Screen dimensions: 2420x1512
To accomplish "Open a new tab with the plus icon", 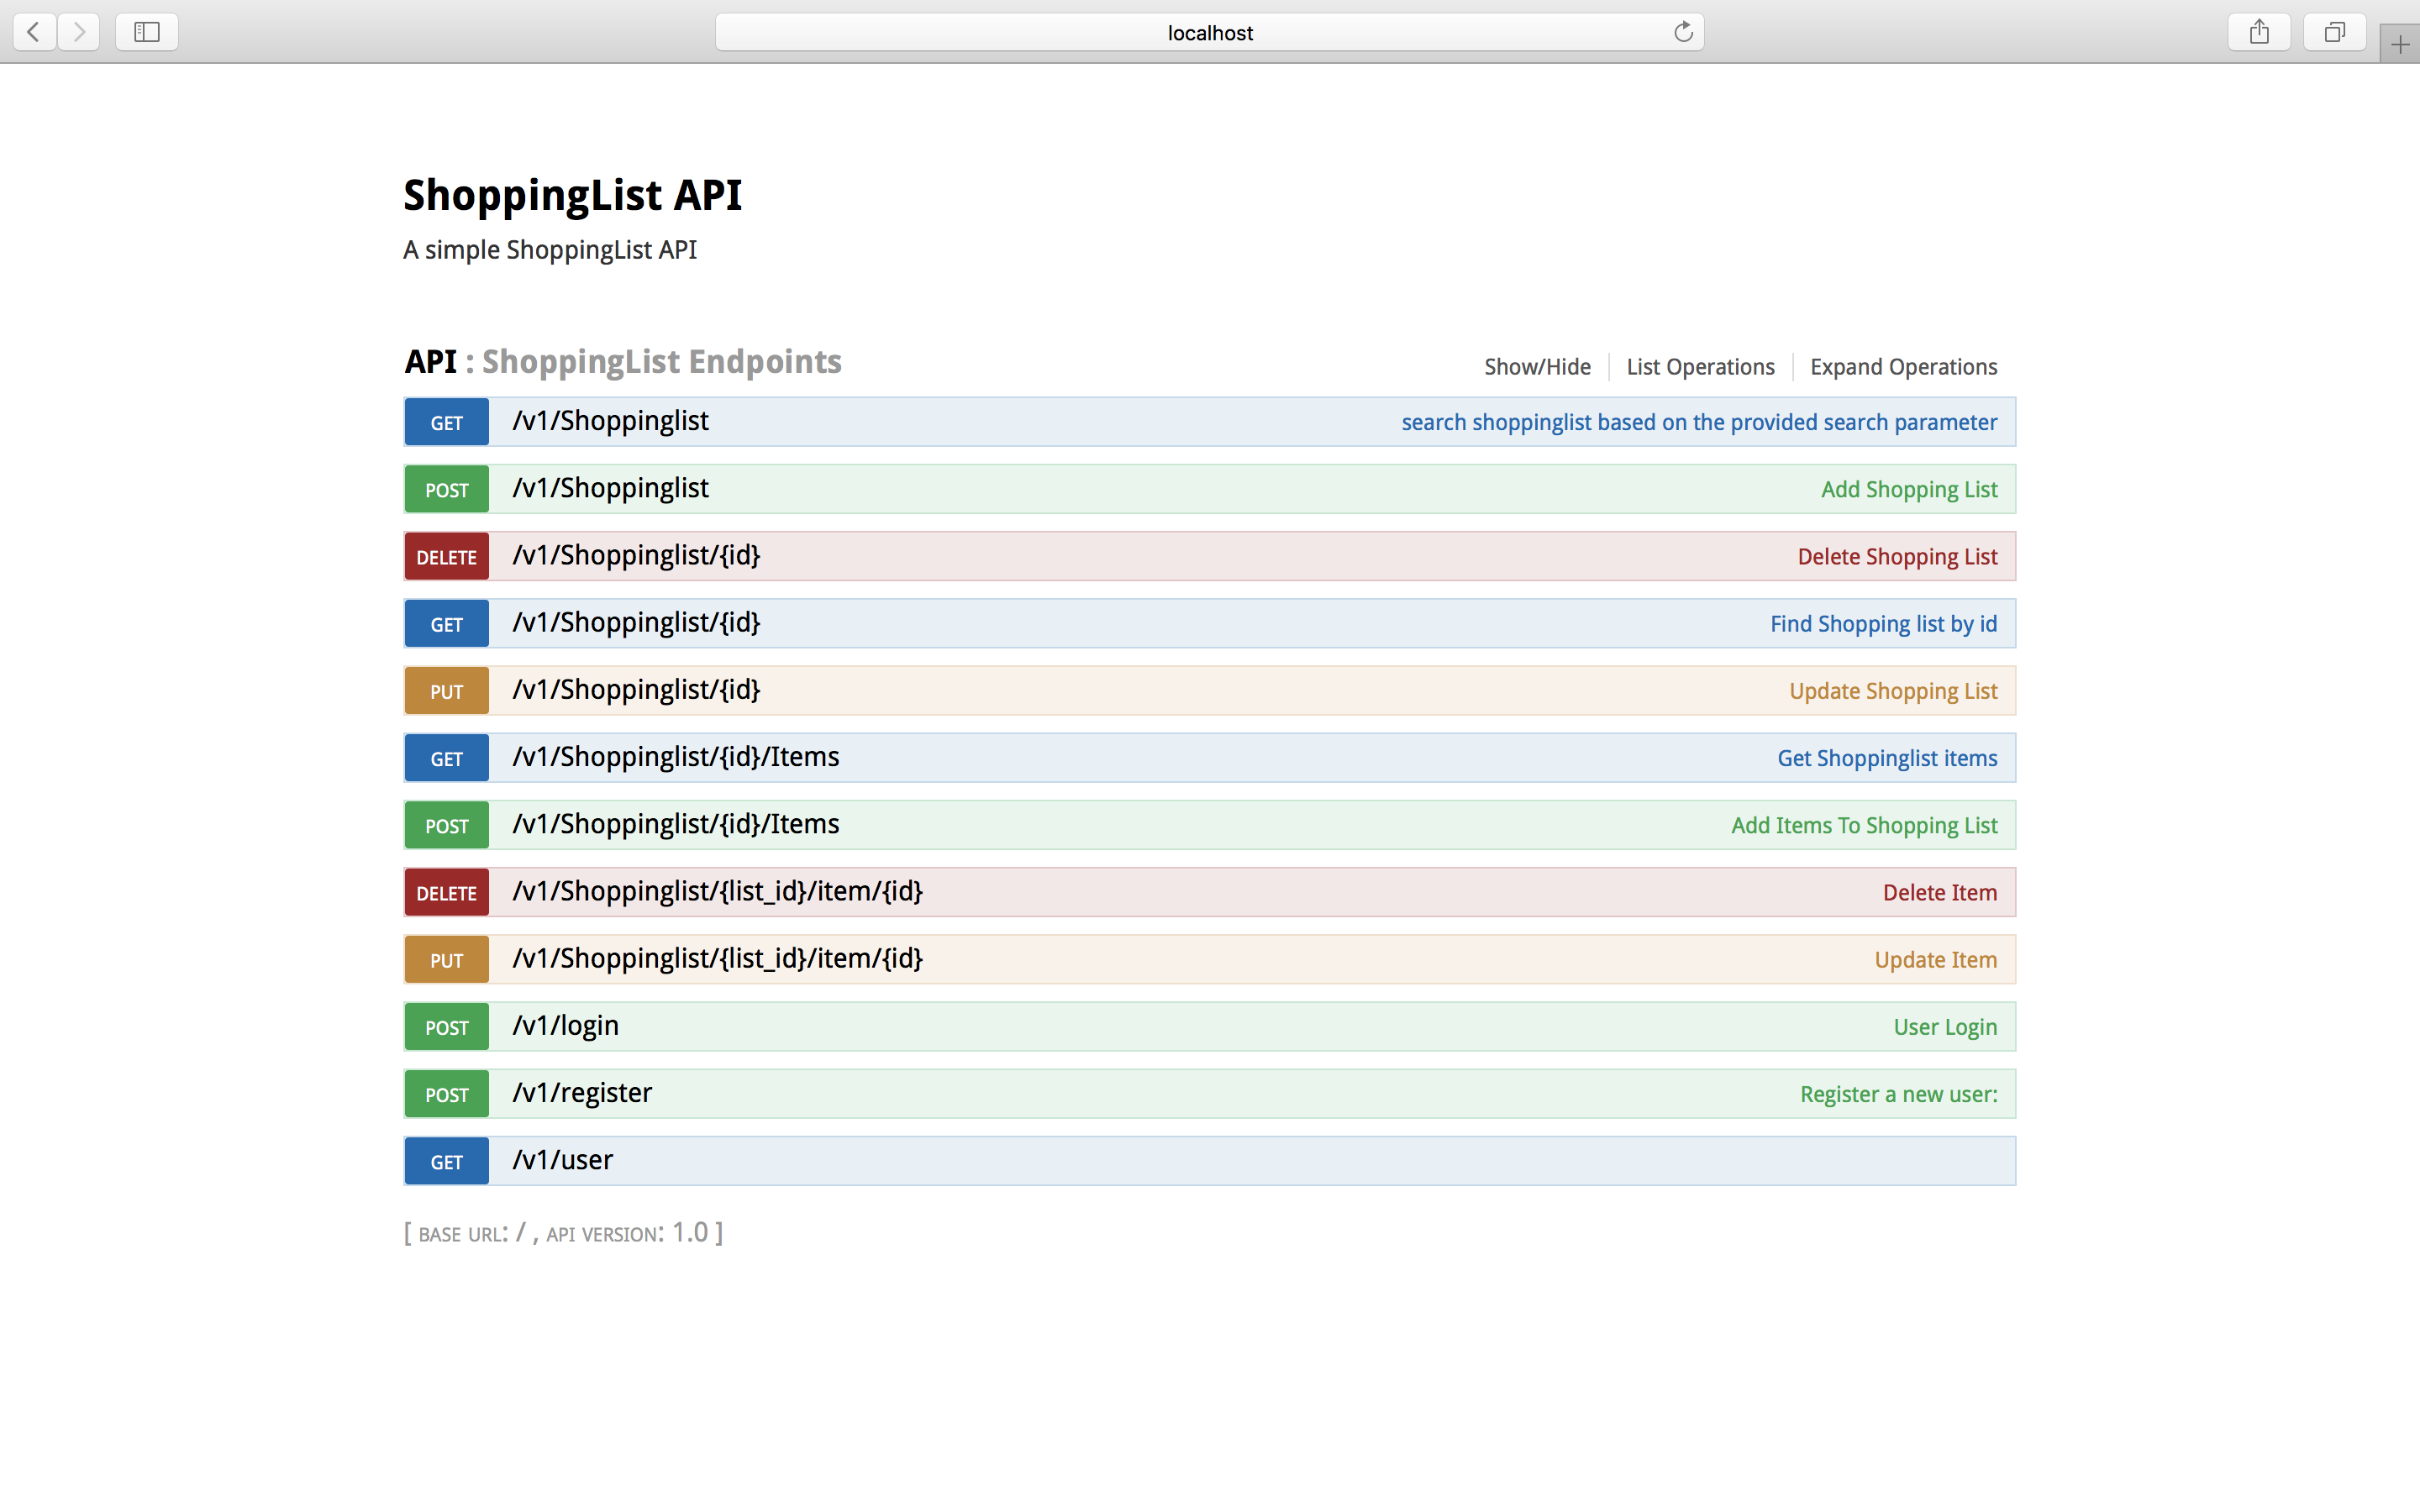I will tap(2400, 44).
